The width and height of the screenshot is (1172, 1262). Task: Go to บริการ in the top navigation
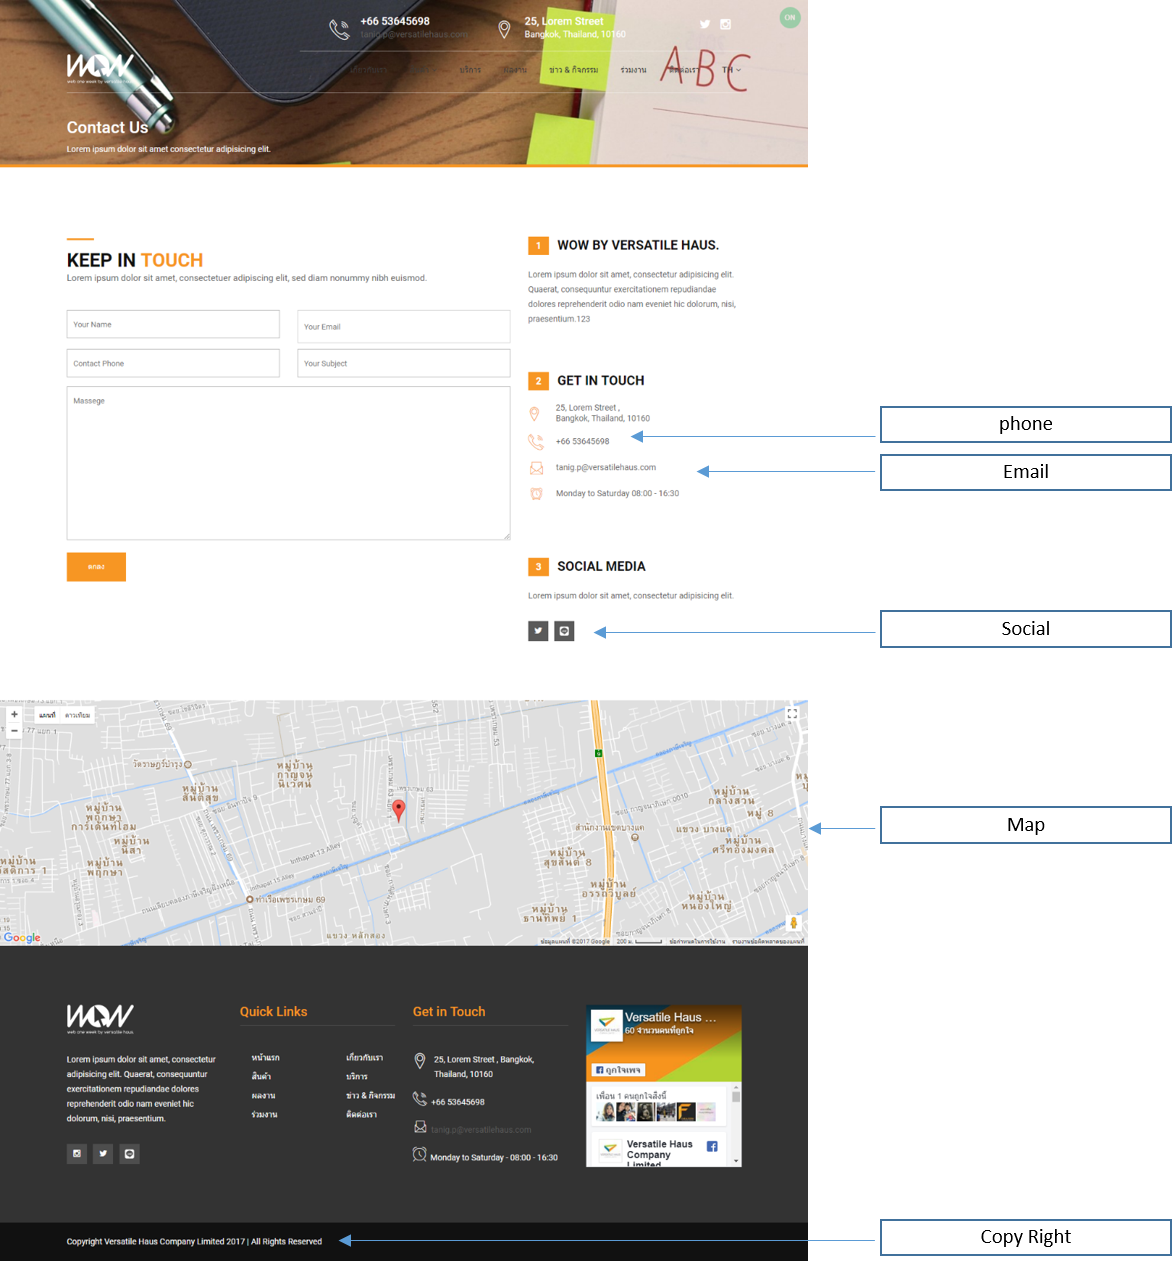[470, 70]
